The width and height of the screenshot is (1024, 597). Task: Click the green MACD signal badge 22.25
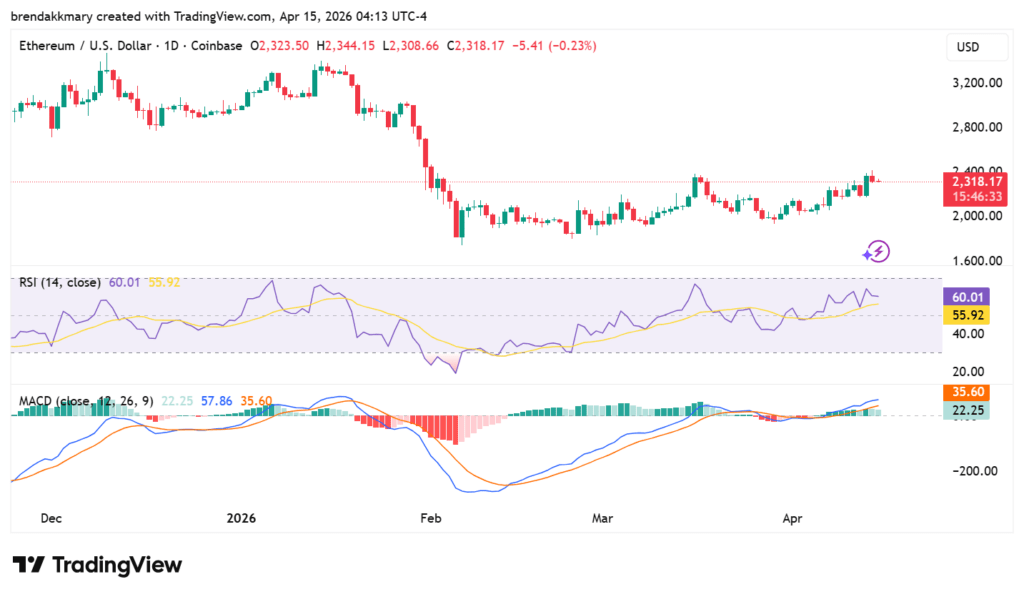966,410
